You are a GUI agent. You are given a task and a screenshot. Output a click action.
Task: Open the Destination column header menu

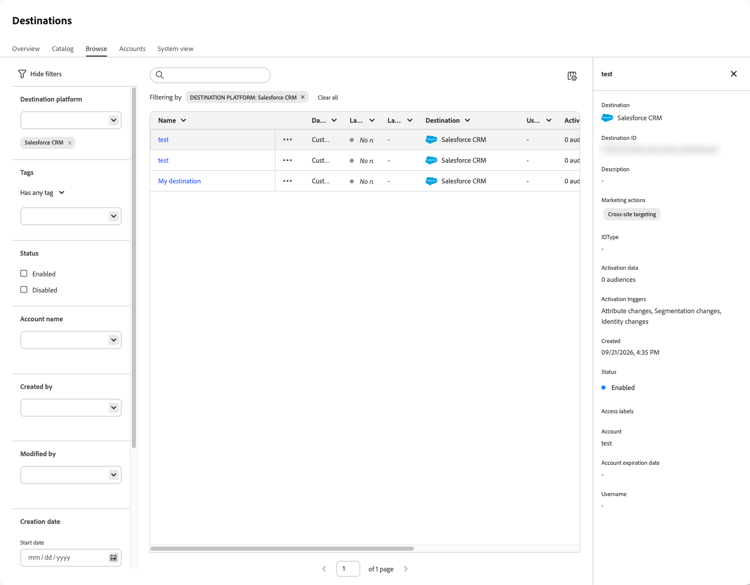click(467, 121)
